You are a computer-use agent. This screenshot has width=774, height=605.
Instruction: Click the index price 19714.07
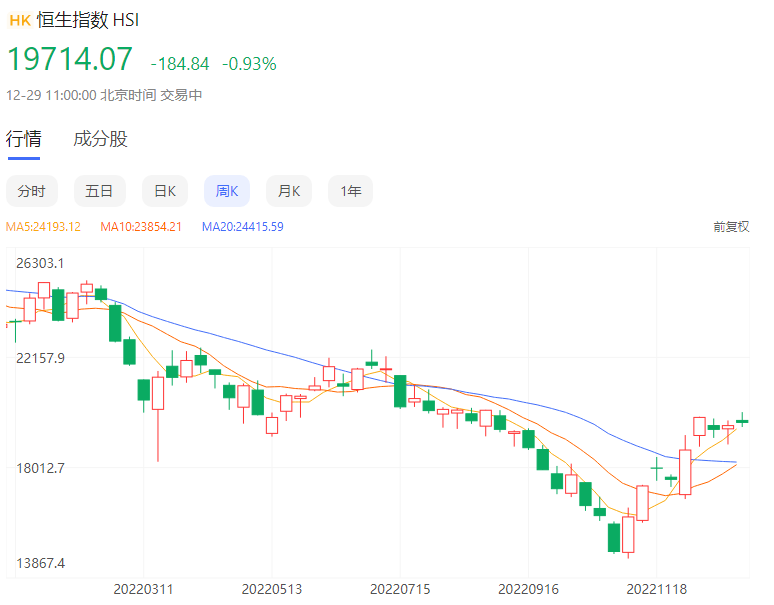pyautogui.click(x=70, y=59)
